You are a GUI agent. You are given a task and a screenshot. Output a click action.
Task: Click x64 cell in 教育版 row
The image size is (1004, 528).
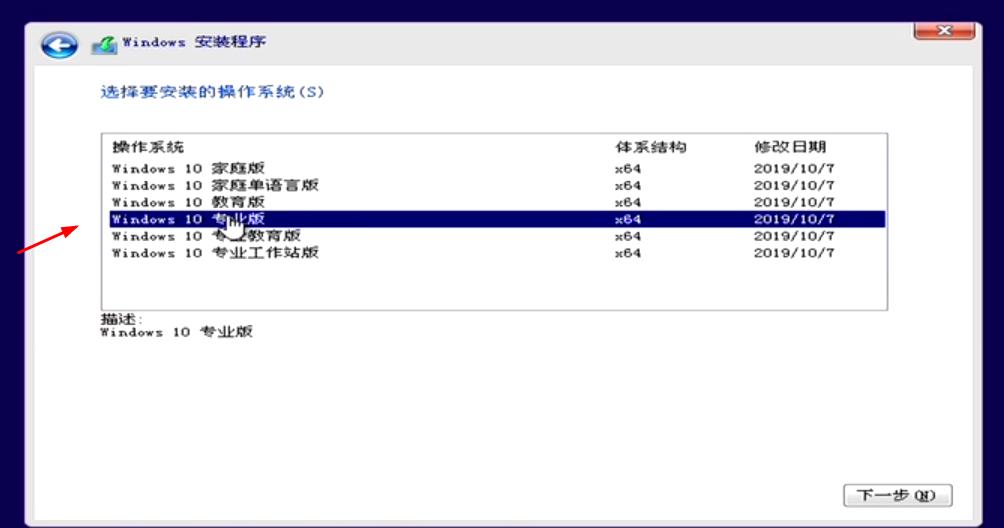coord(628,202)
